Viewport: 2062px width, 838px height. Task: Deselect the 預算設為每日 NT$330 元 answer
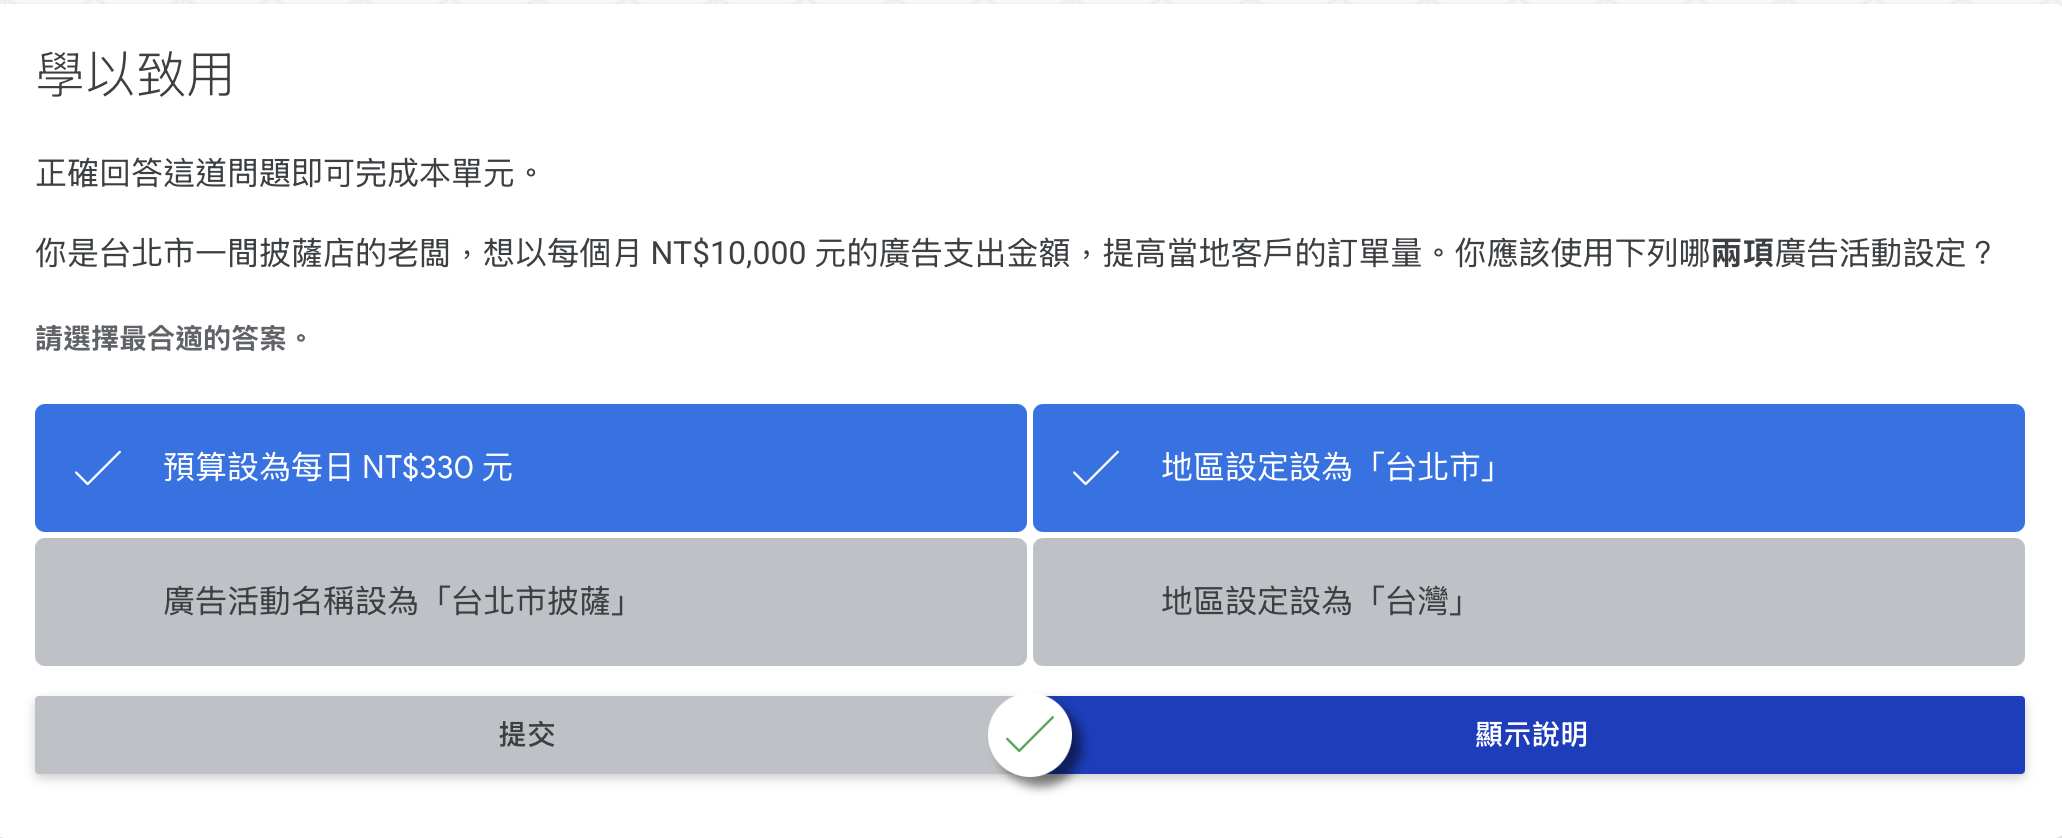tap(530, 468)
